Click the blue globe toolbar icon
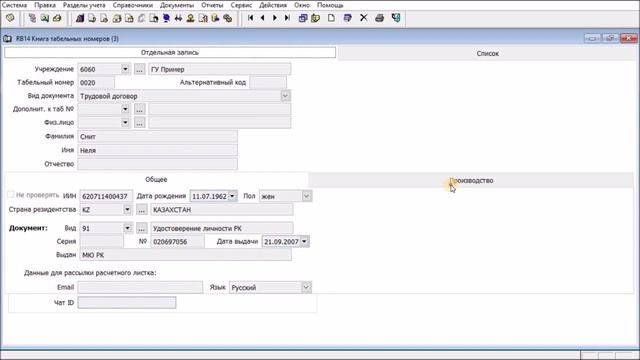 (166, 18)
